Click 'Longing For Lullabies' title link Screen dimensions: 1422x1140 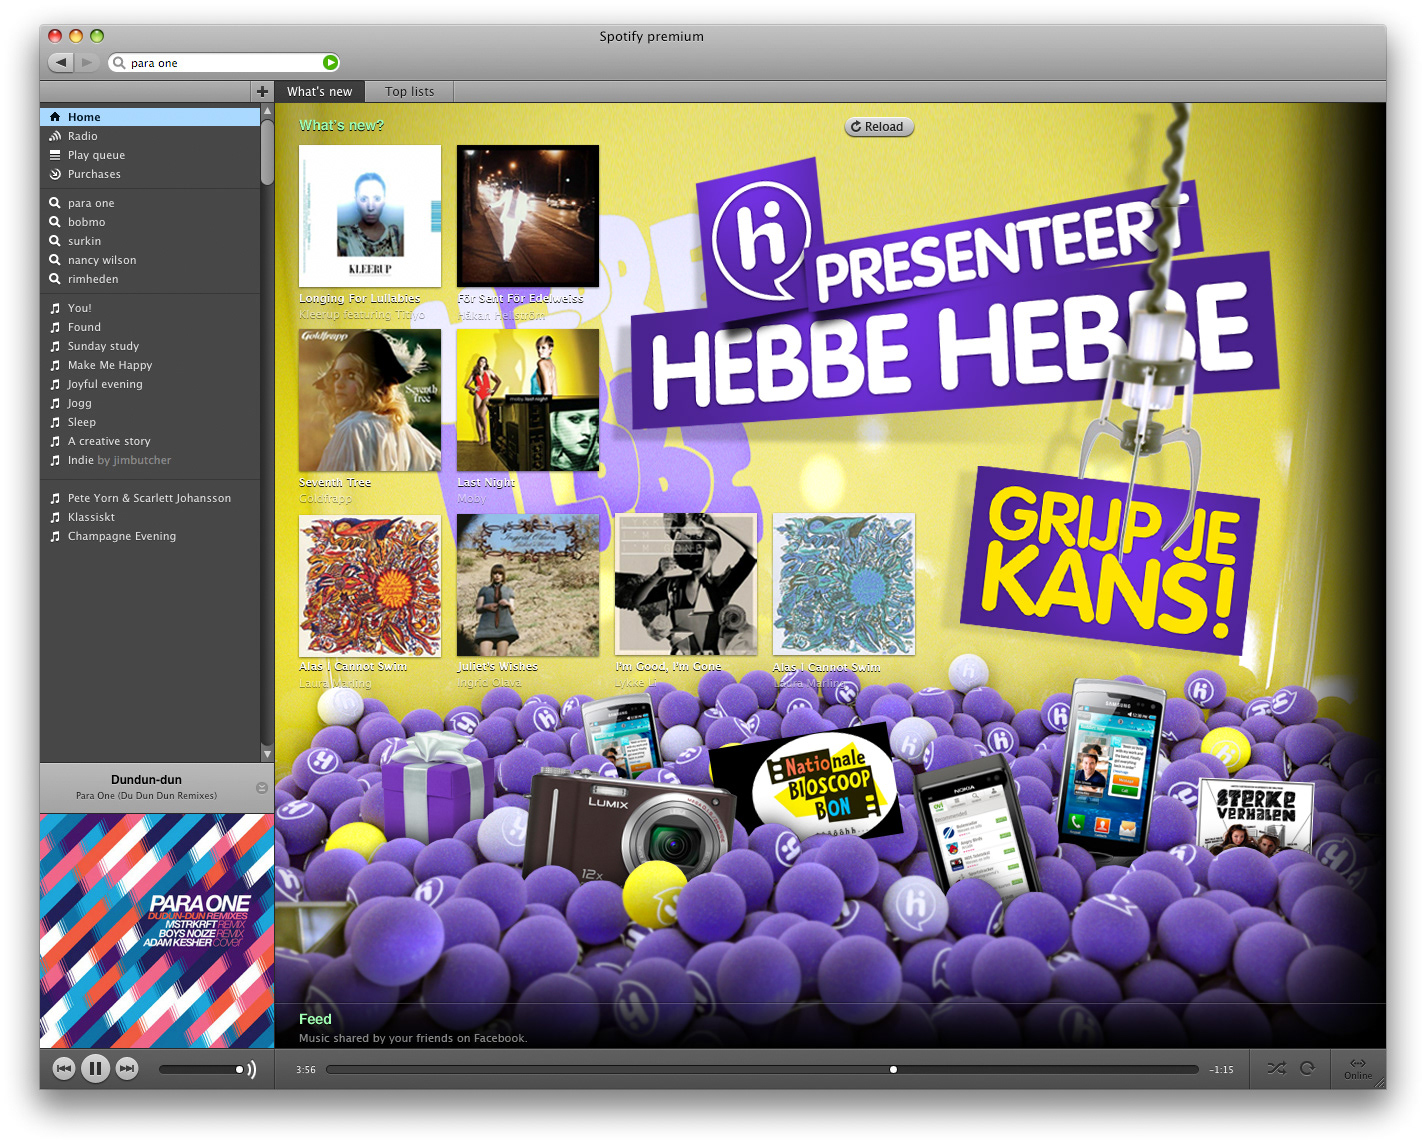(x=360, y=298)
